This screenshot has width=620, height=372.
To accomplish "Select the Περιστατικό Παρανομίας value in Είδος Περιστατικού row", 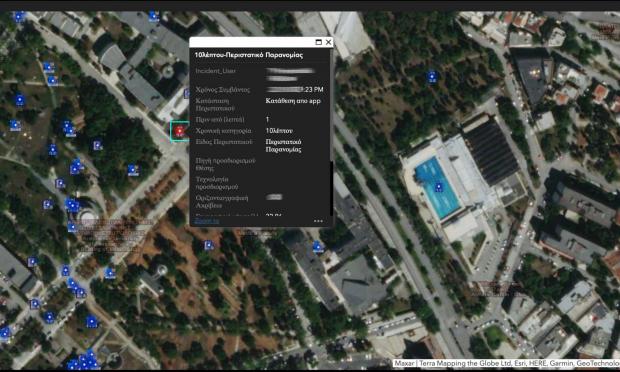I will coord(284,145).
